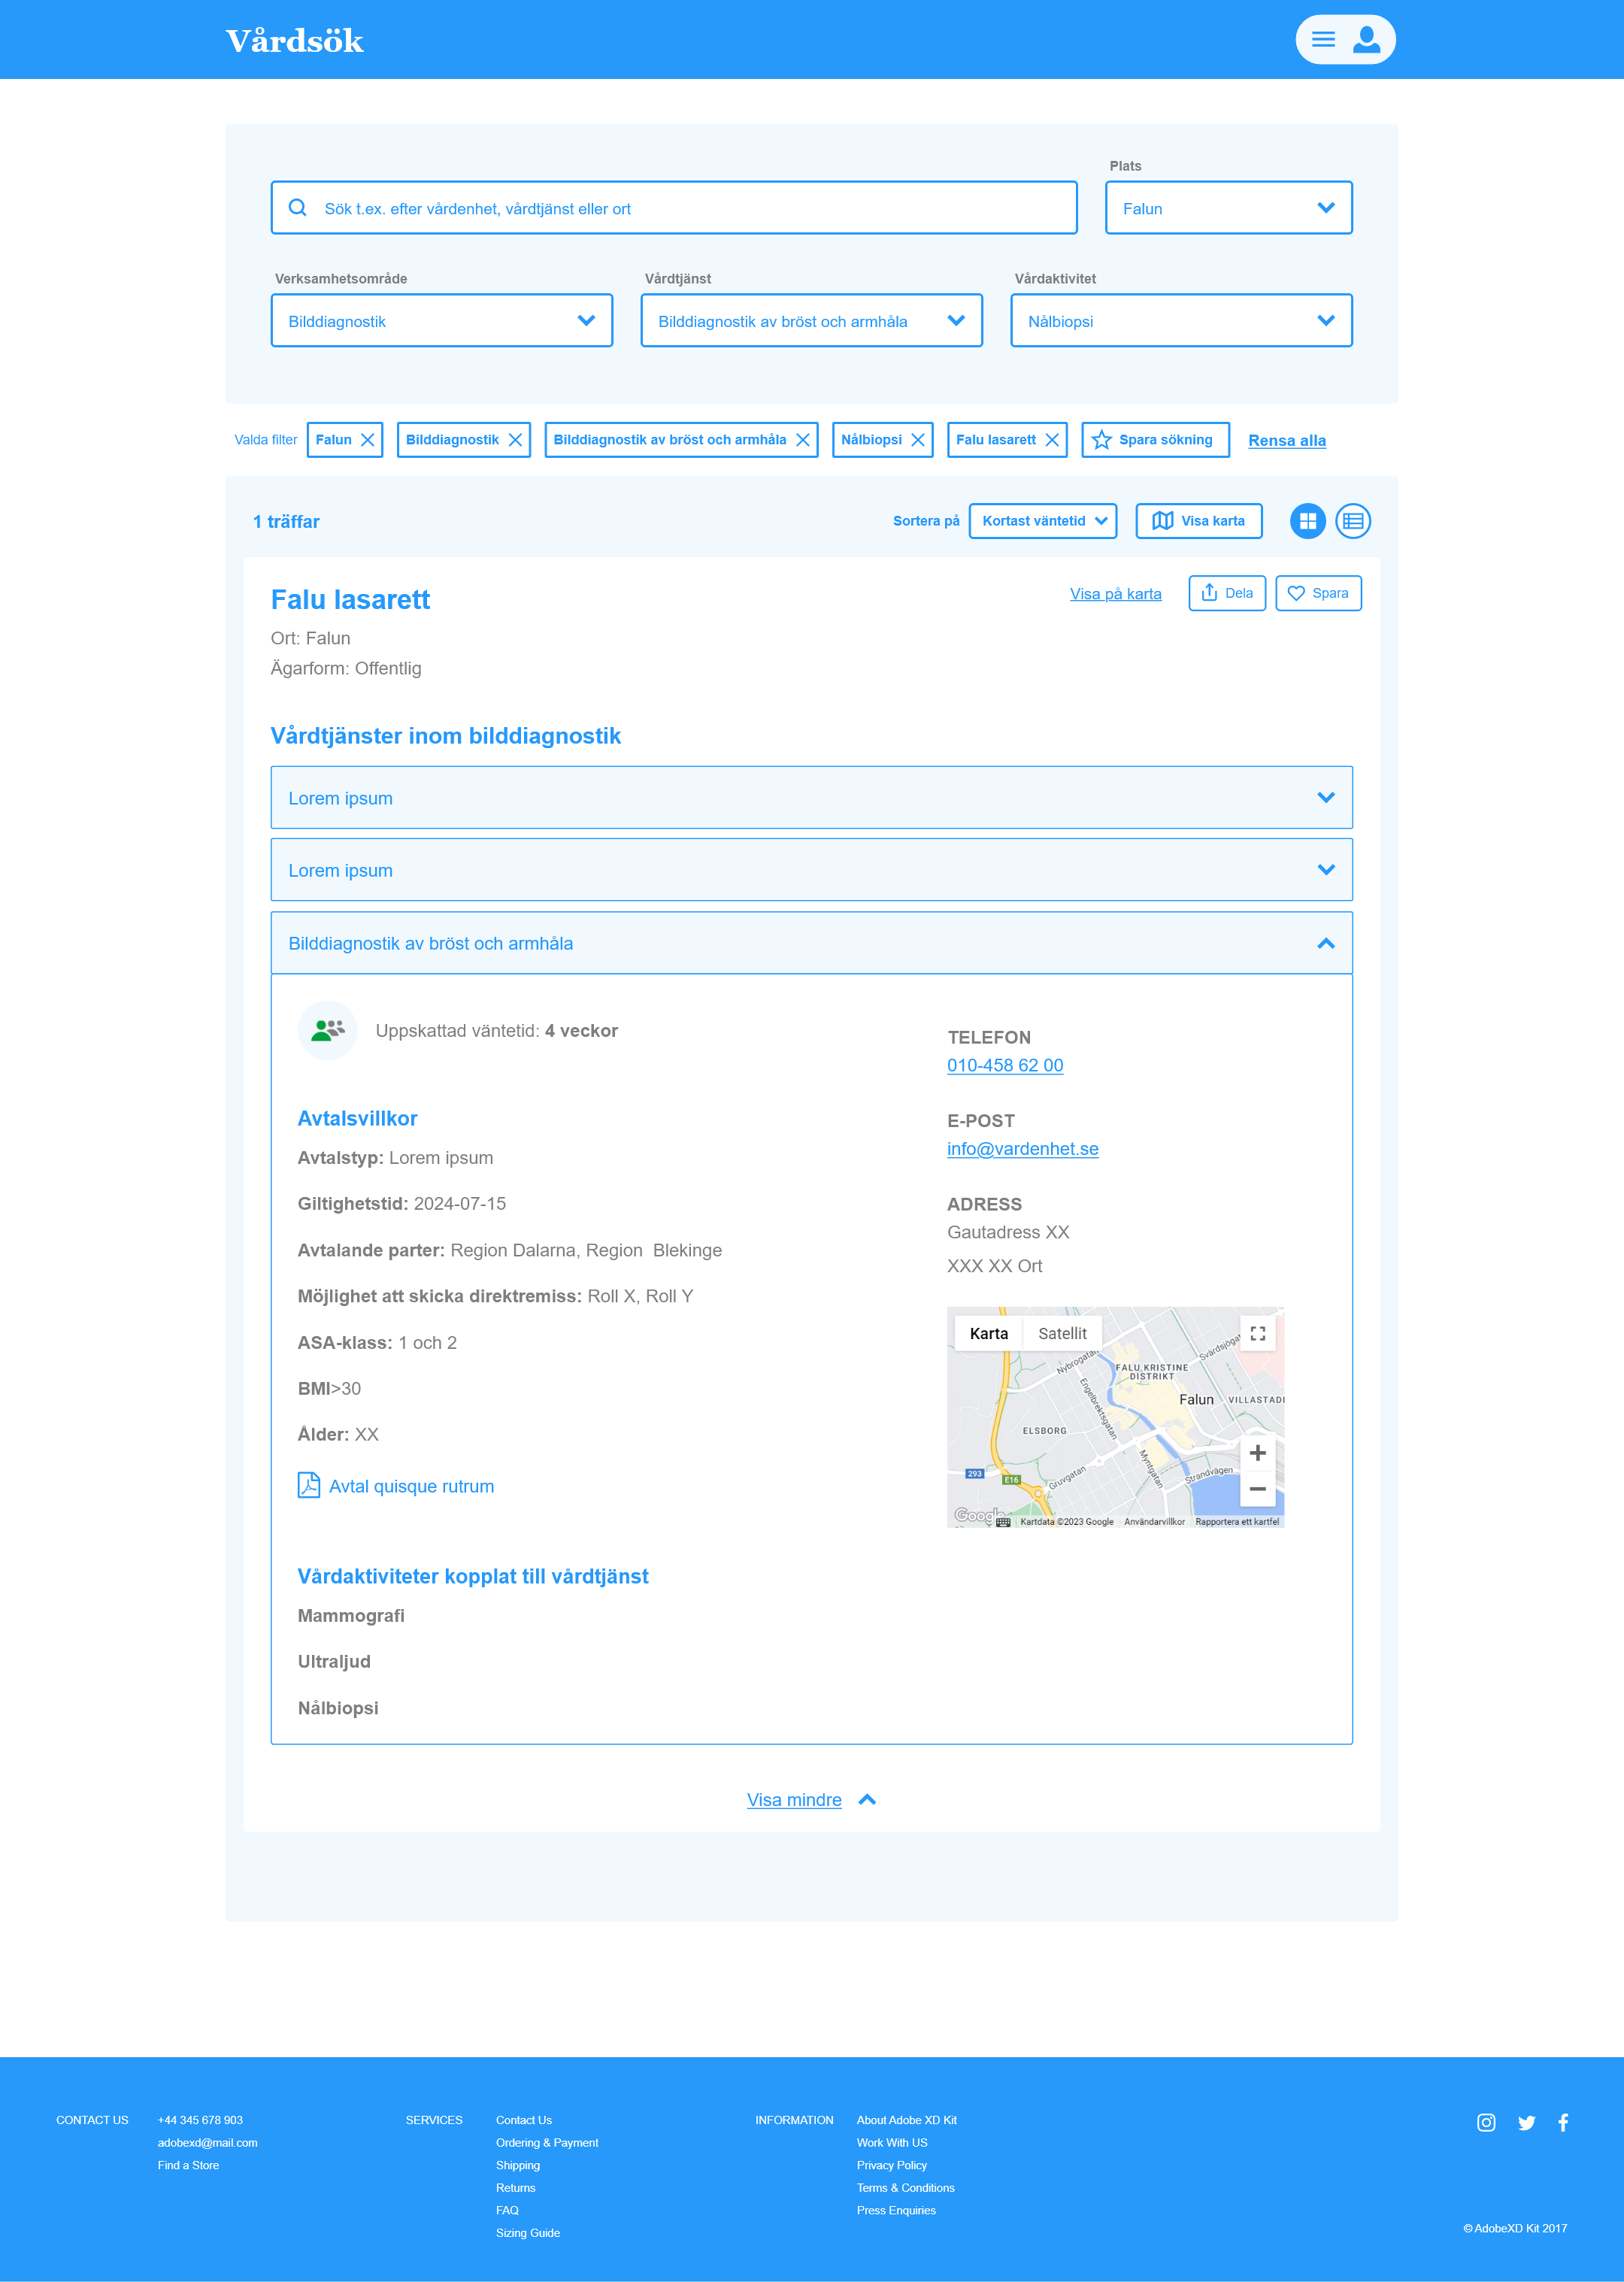
Task: Click the user profile icon
Action: click(x=1366, y=40)
